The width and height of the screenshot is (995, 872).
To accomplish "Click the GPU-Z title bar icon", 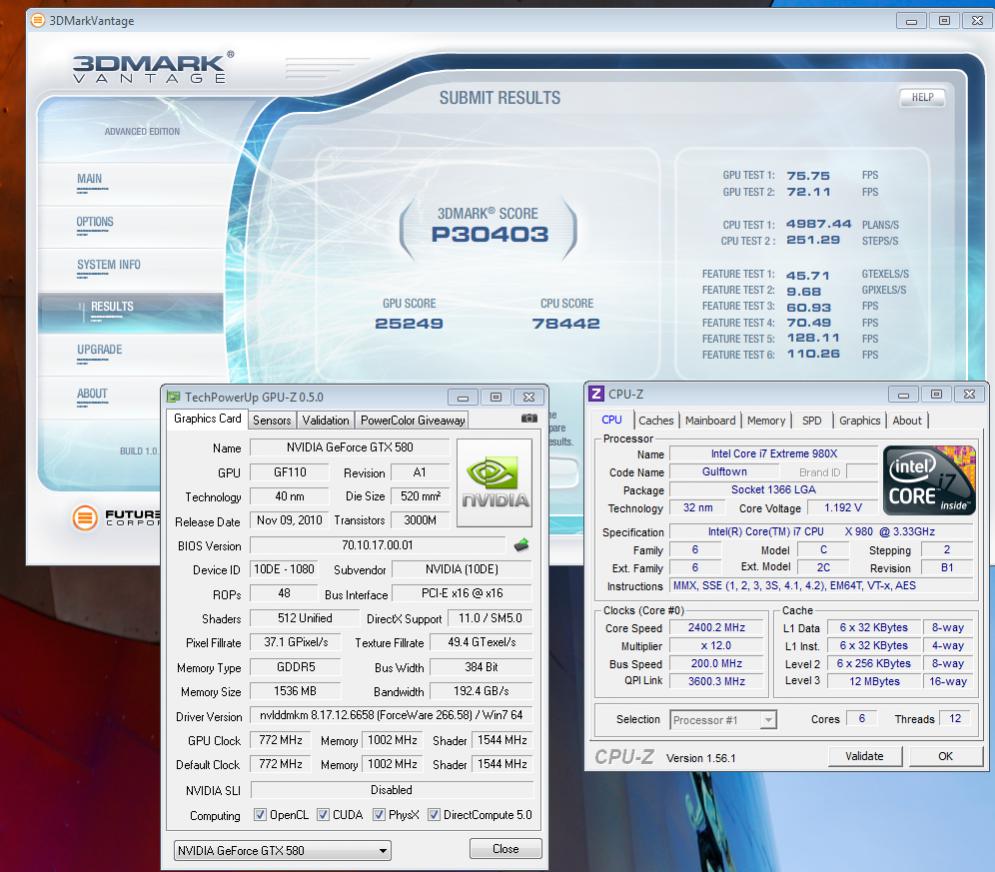I will 173,397.
